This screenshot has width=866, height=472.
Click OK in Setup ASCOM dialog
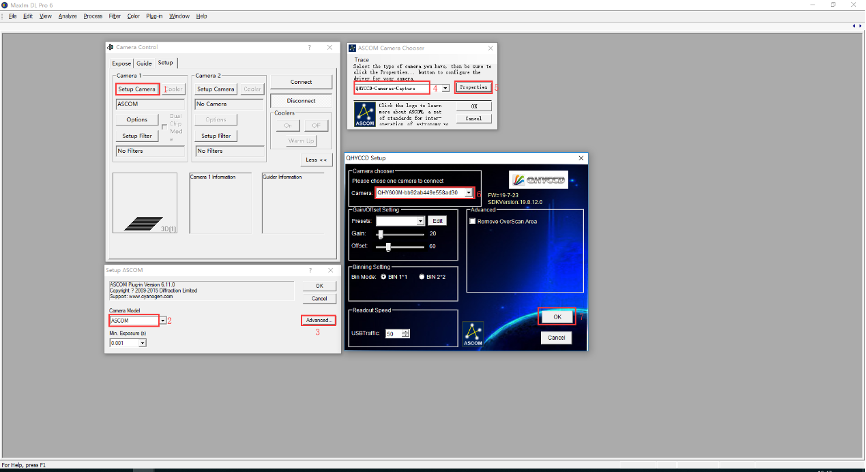pos(319,286)
